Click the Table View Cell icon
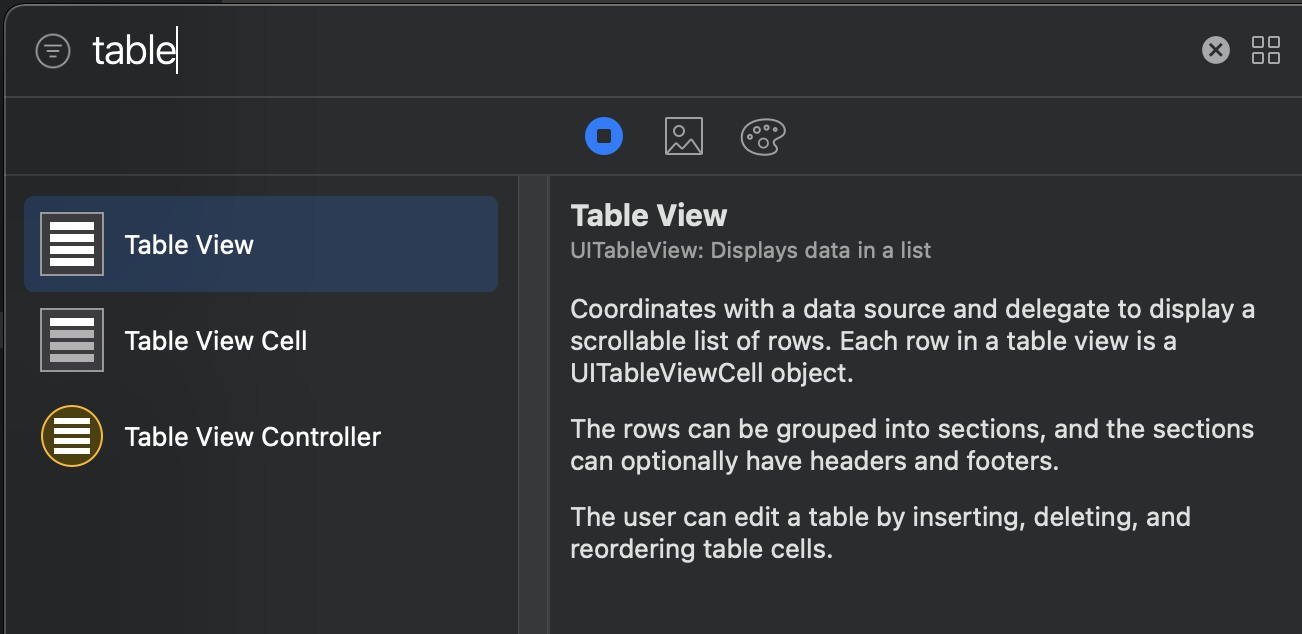 [x=72, y=340]
